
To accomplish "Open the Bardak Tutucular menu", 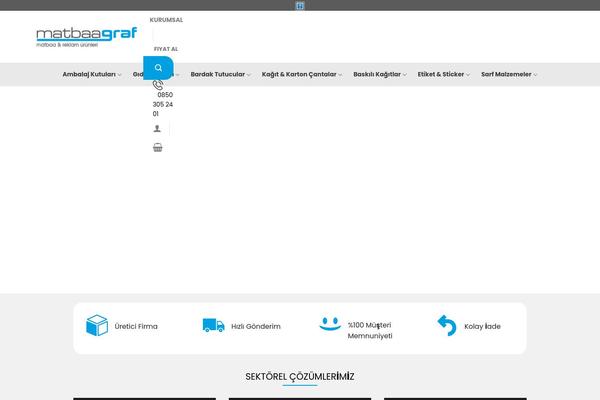I will click(x=218, y=74).
